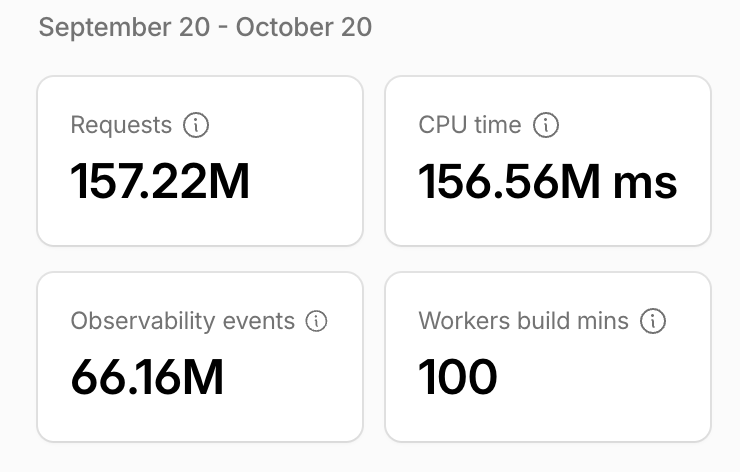
Task: Open the CPU time info tooltip icon
Action: [546, 125]
